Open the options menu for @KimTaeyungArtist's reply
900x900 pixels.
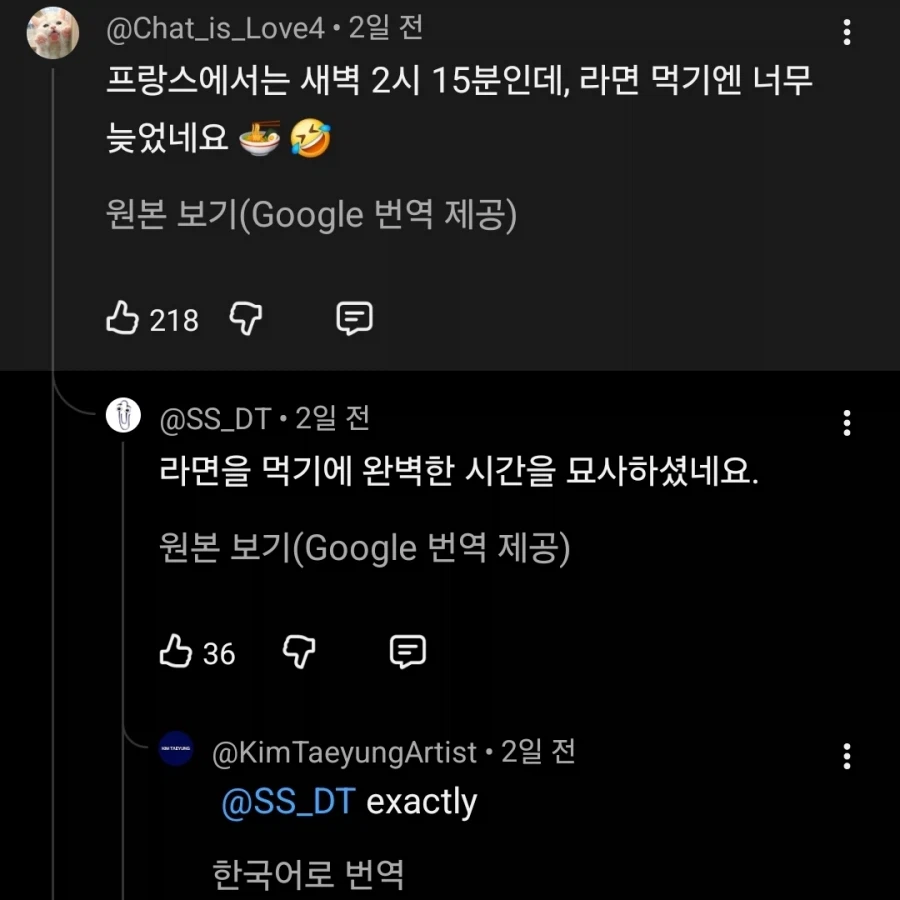[x=845, y=757]
